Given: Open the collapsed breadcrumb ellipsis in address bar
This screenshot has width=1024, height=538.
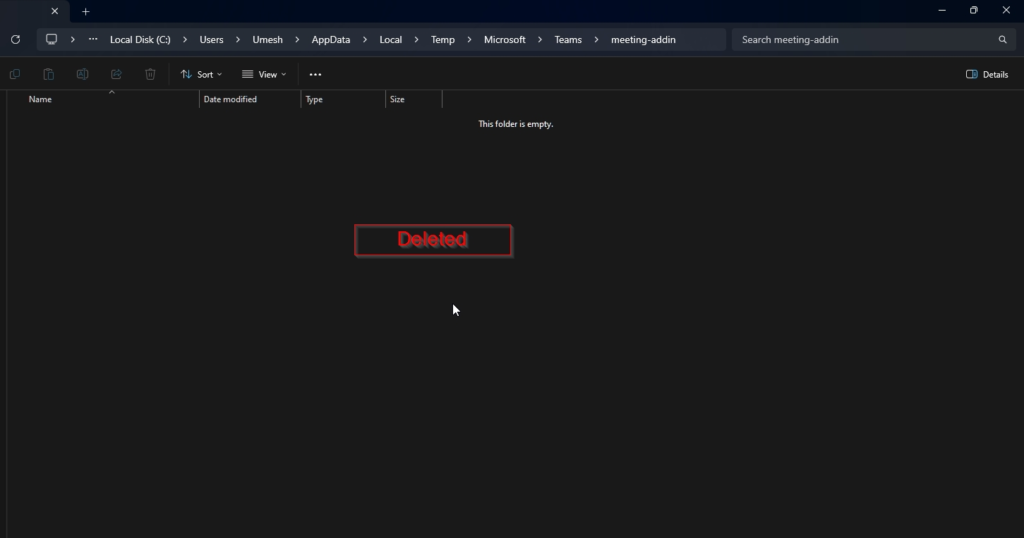Looking at the screenshot, I should click(x=93, y=39).
